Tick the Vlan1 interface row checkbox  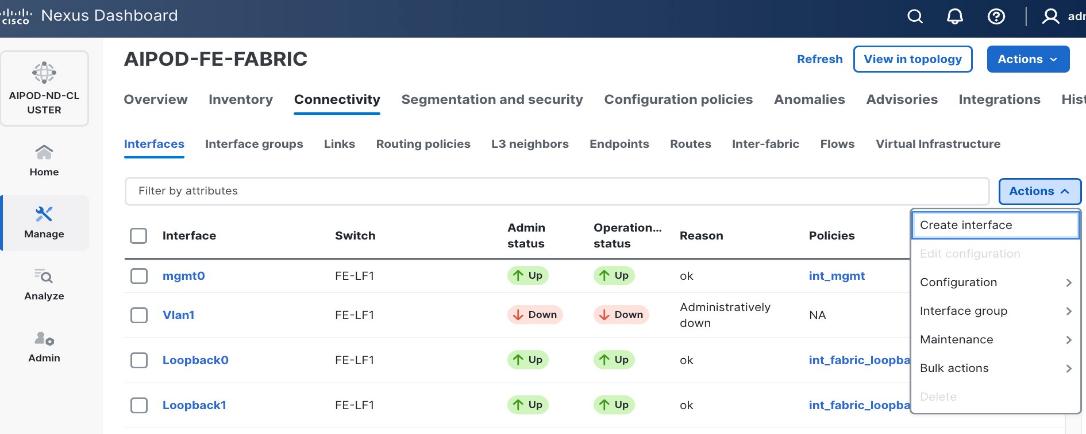coord(140,315)
